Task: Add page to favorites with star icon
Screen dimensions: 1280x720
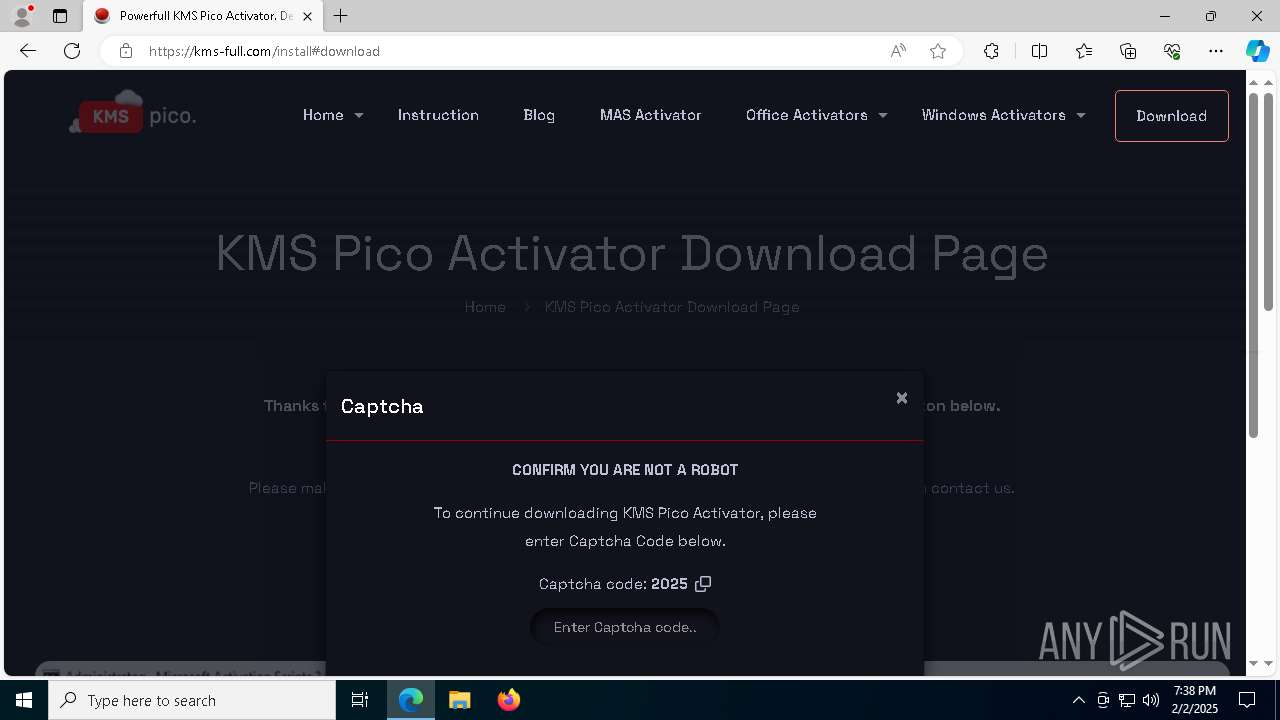Action: click(x=938, y=51)
